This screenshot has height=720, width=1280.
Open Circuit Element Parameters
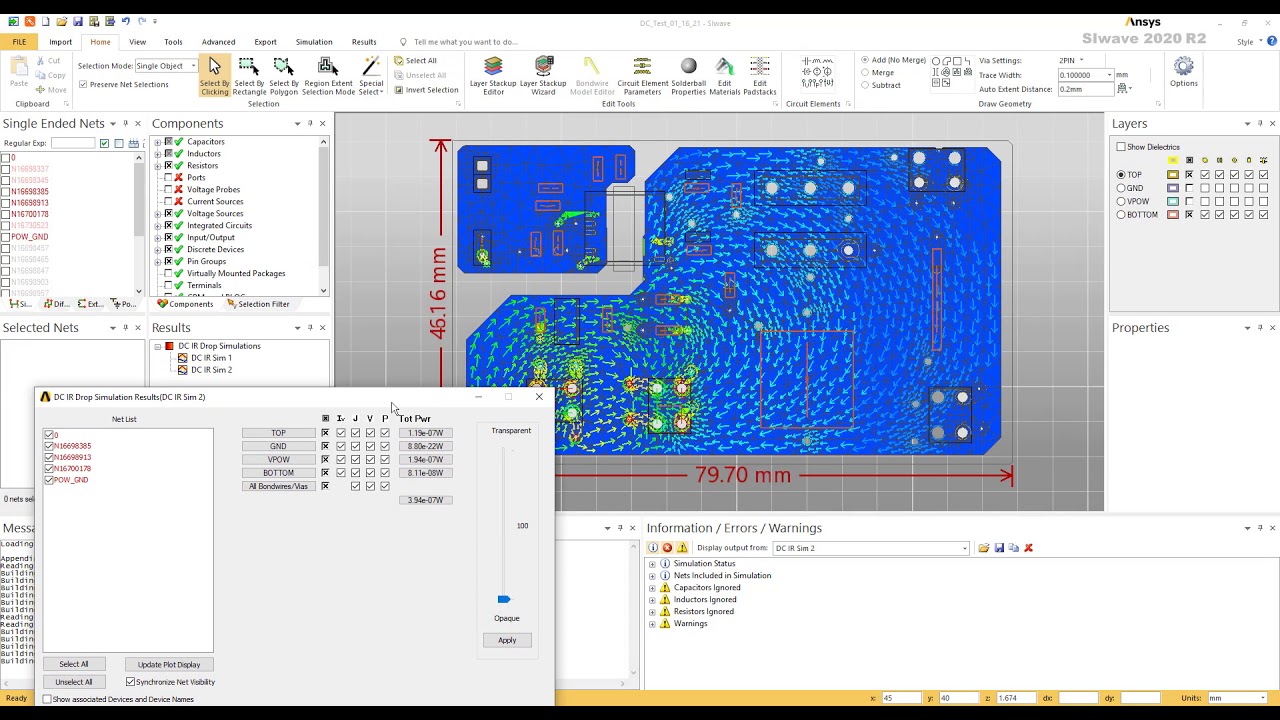tap(642, 76)
